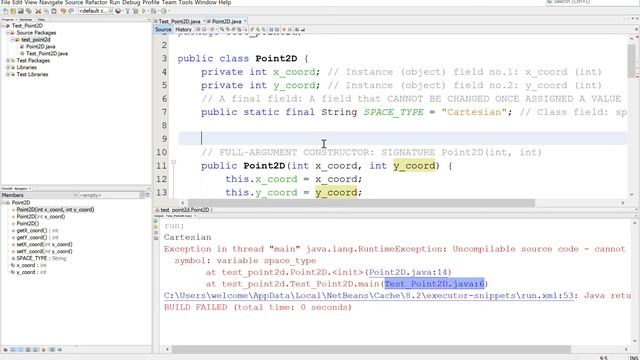Expand the Test Packages node
Image resolution: width=640 pixels, height=360 pixels.
pyautogui.click(x=8, y=60)
